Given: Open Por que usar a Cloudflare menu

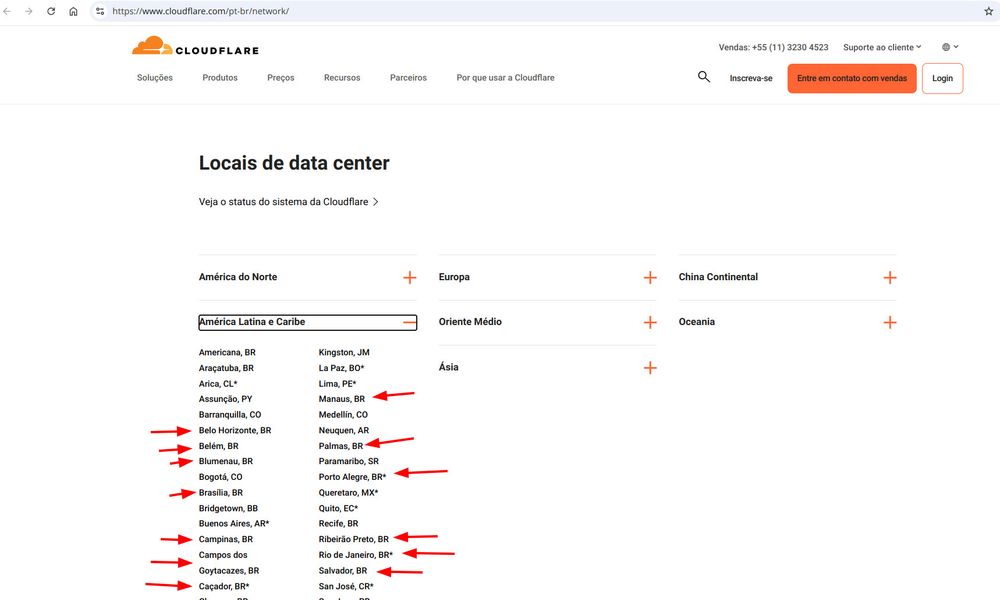Looking at the screenshot, I should (x=505, y=78).
